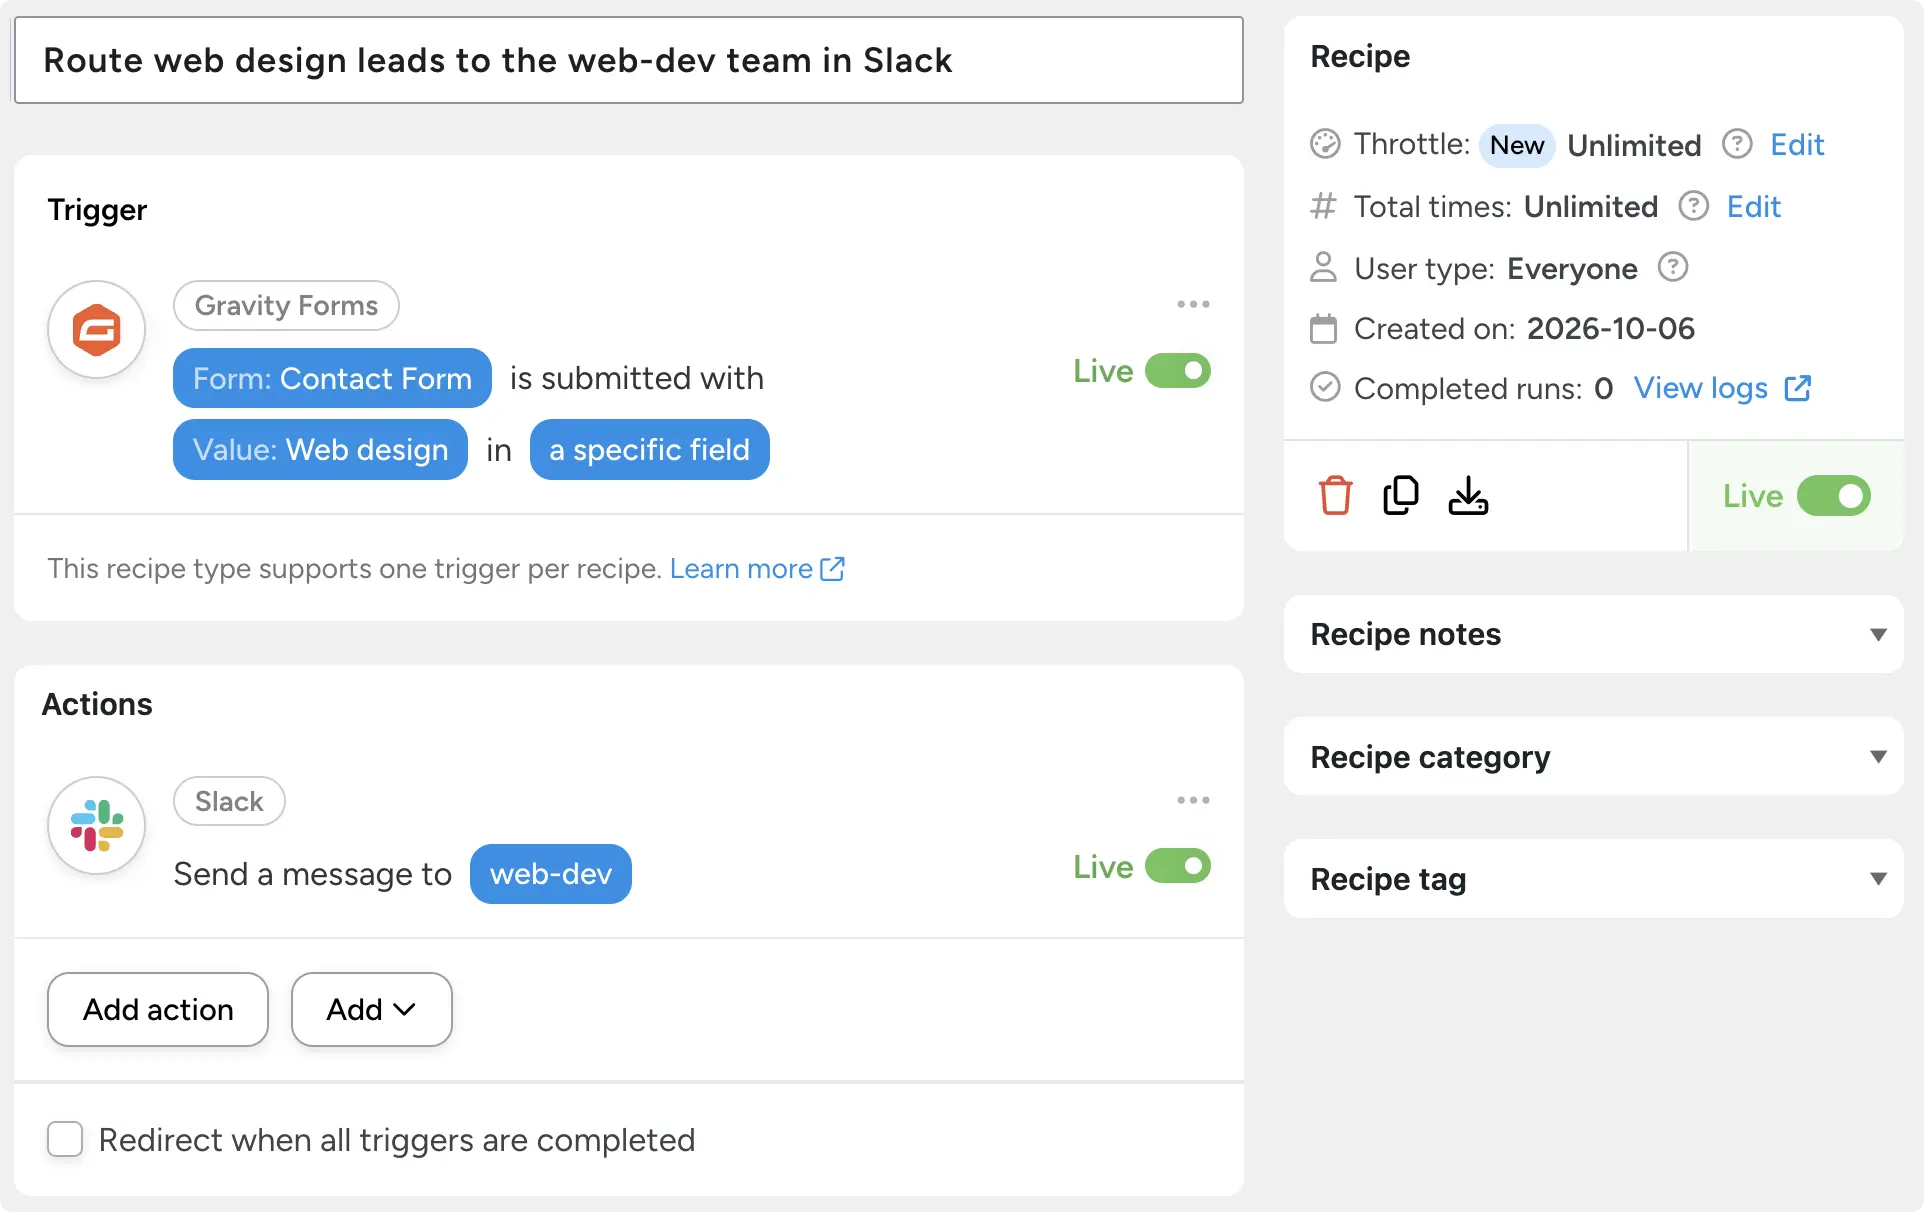Click the New badge next to Throttle
Screen dimensions: 1924x1212
(x=1517, y=145)
